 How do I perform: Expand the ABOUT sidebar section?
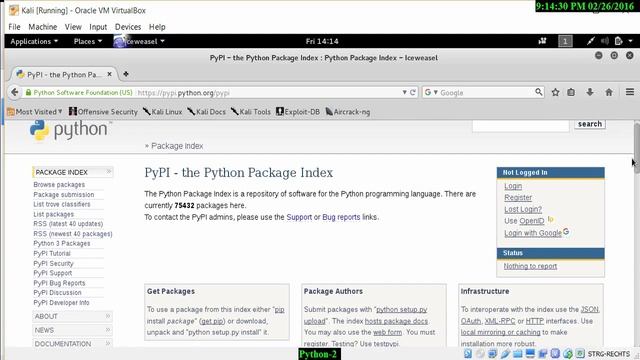click(72, 316)
